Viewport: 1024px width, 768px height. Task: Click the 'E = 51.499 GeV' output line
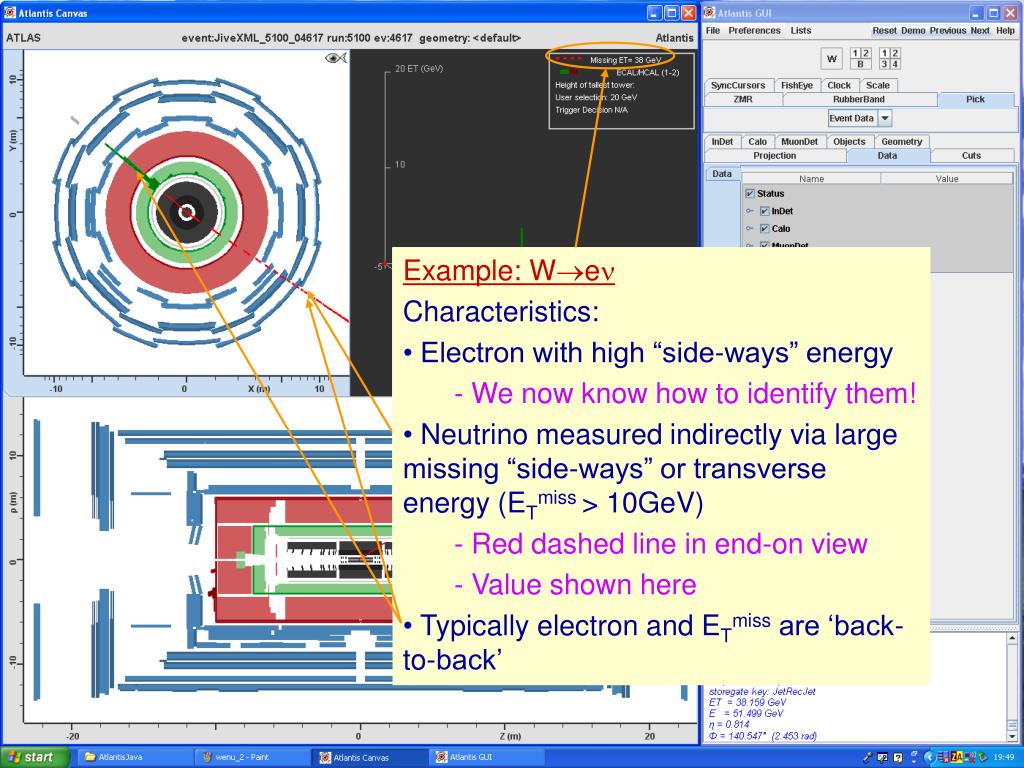pyautogui.click(x=746, y=714)
